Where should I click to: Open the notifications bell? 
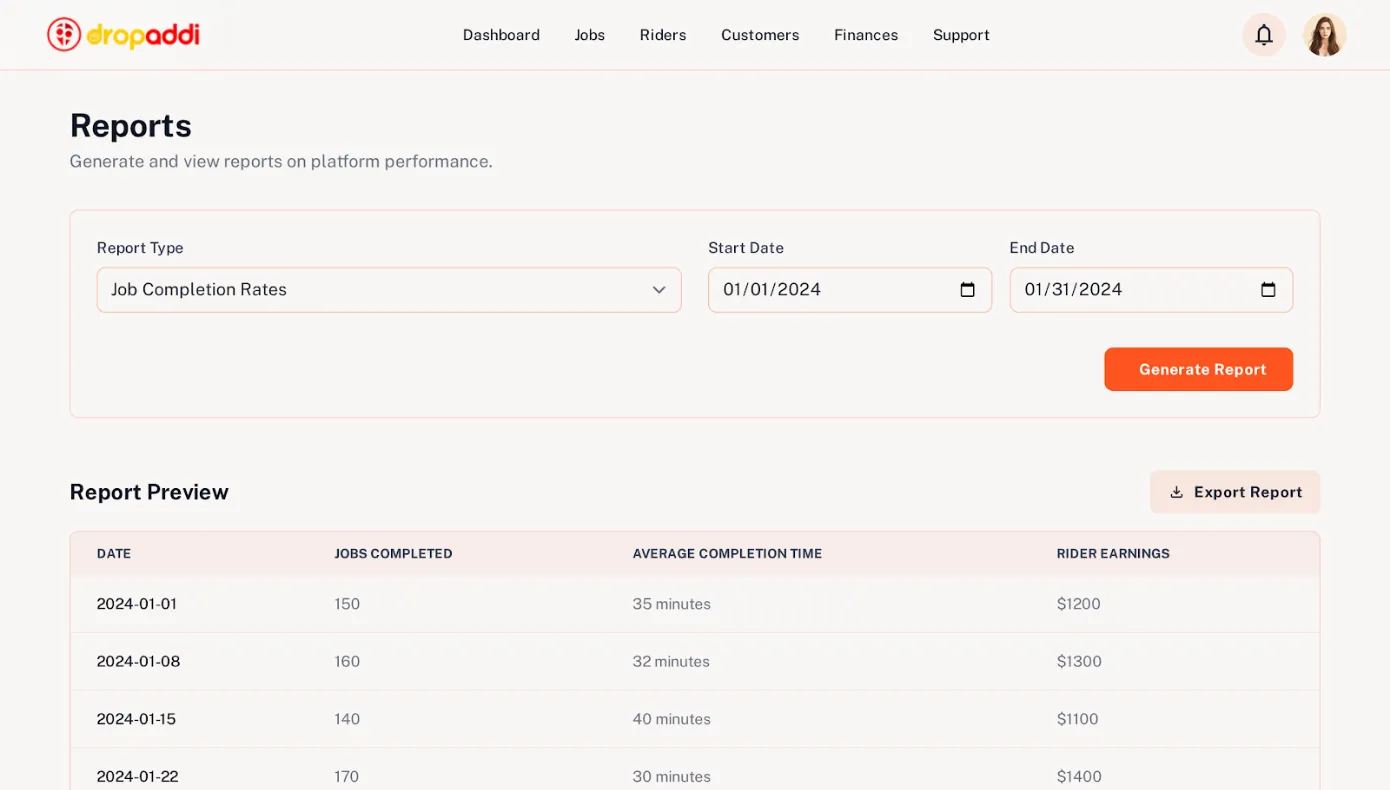tap(1264, 35)
